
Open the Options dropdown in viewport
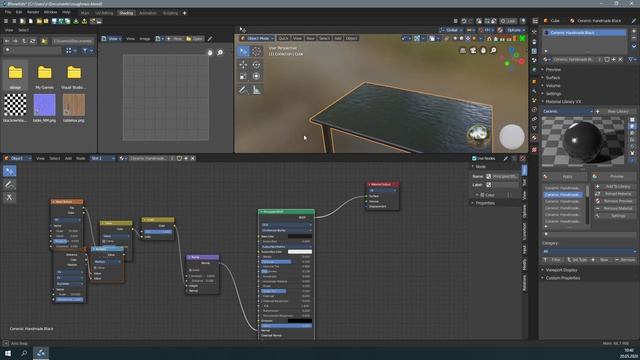pos(516,30)
